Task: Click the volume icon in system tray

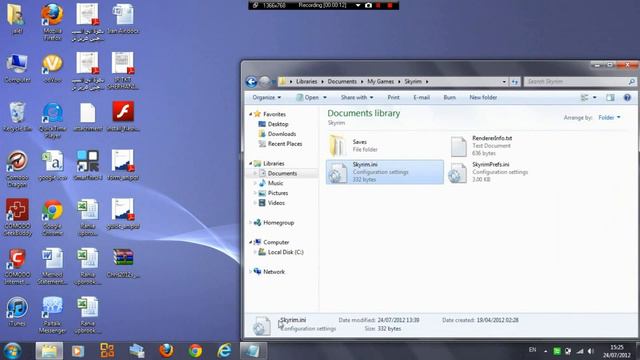Action: pyautogui.click(x=591, y=351)
